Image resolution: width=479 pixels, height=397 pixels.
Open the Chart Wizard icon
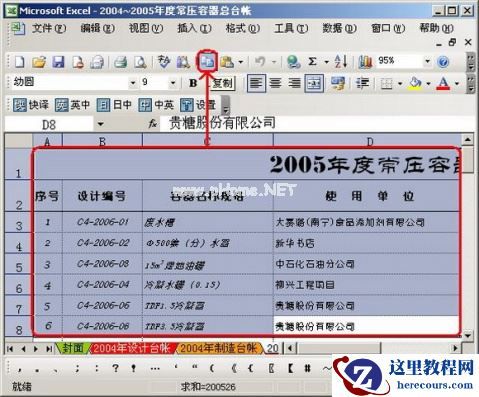pos(365,62)
